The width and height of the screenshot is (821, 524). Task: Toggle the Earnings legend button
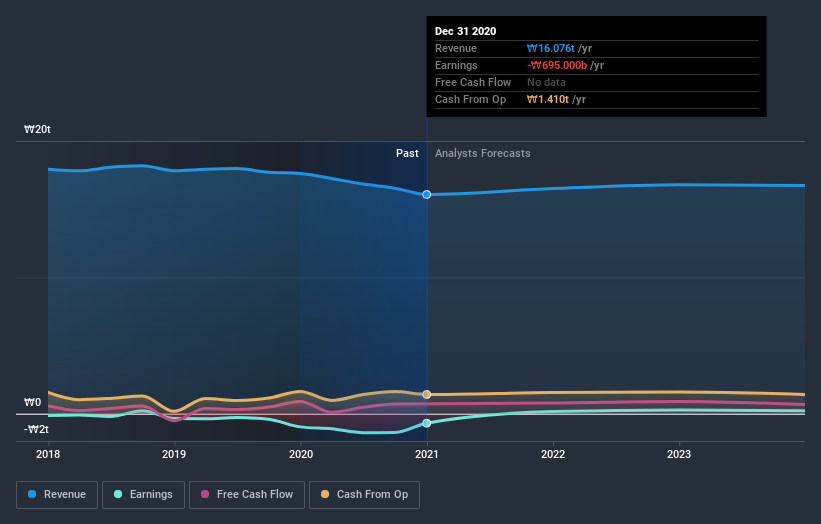(143, 495)
